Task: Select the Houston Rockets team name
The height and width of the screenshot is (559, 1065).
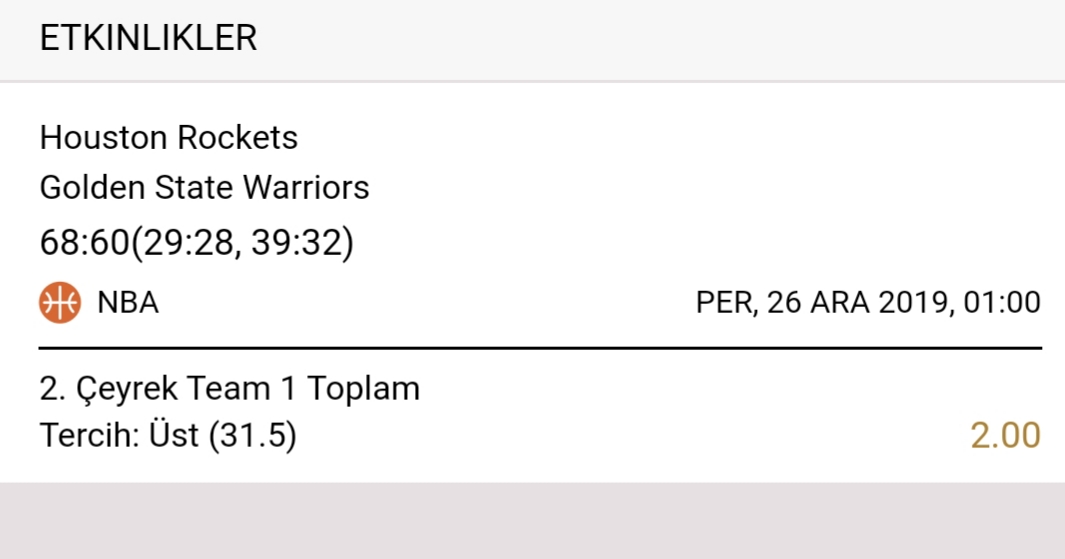Action: point(168,138)
